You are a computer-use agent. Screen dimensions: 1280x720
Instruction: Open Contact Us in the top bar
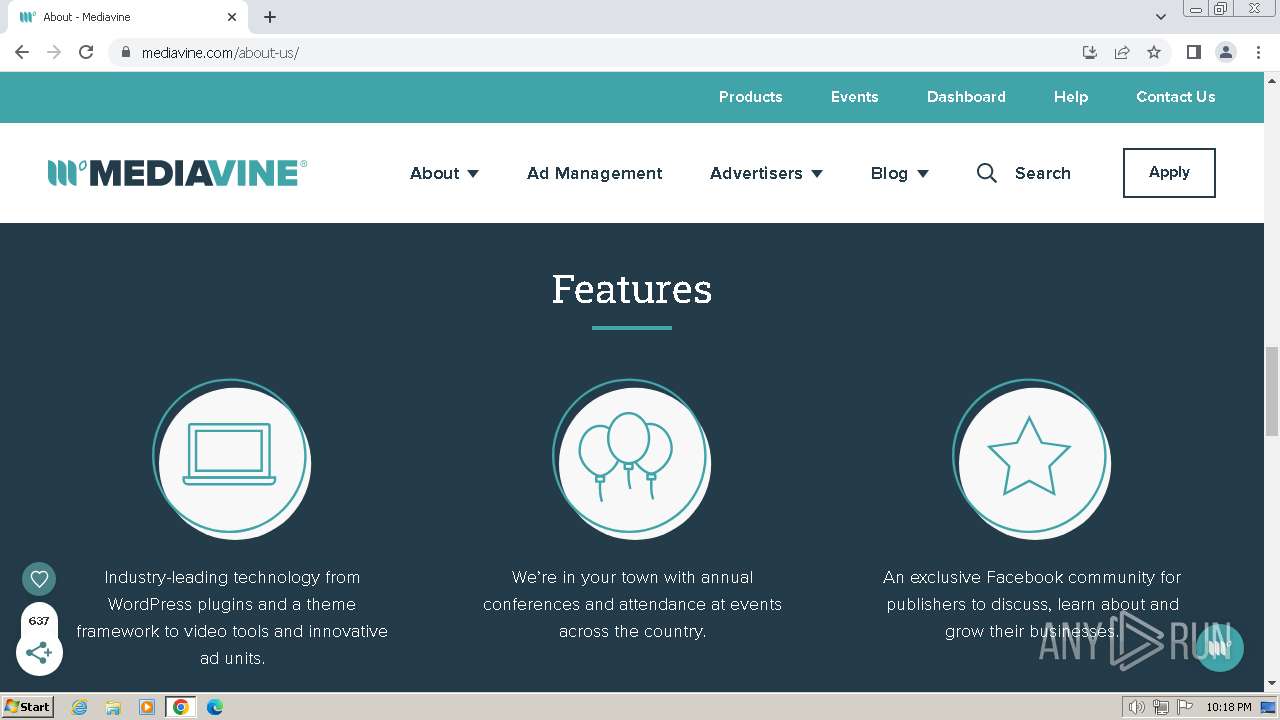pyautogui.click(x=1176, y=97)
